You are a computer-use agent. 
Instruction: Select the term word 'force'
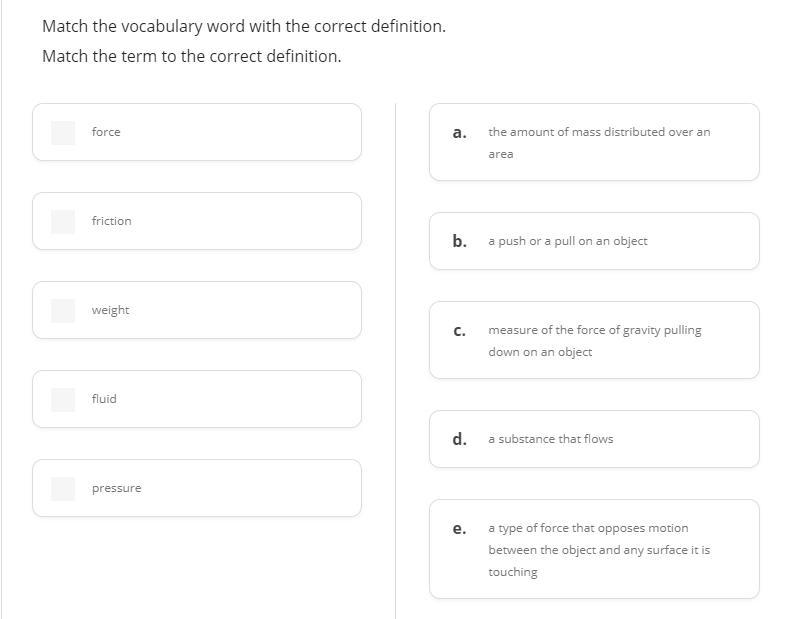tap(106, 132)
